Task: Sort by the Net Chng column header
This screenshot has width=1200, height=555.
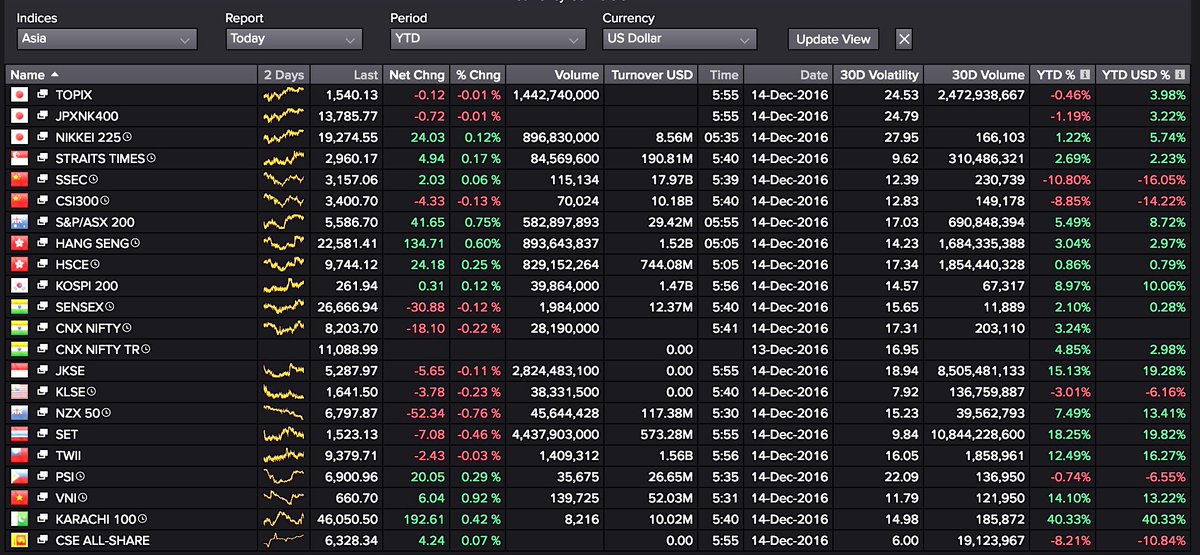Action: pyautogui.click(x=416, y=75)
